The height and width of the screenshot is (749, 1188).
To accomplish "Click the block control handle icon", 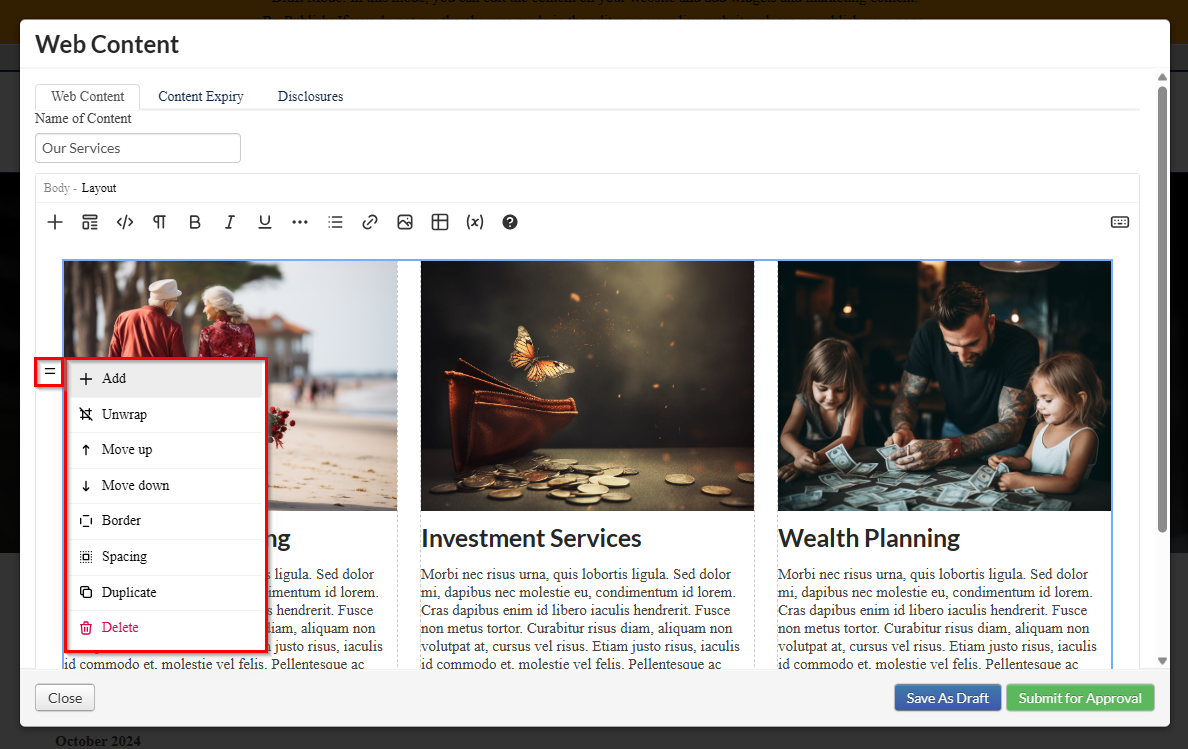I will coord(49,372).
